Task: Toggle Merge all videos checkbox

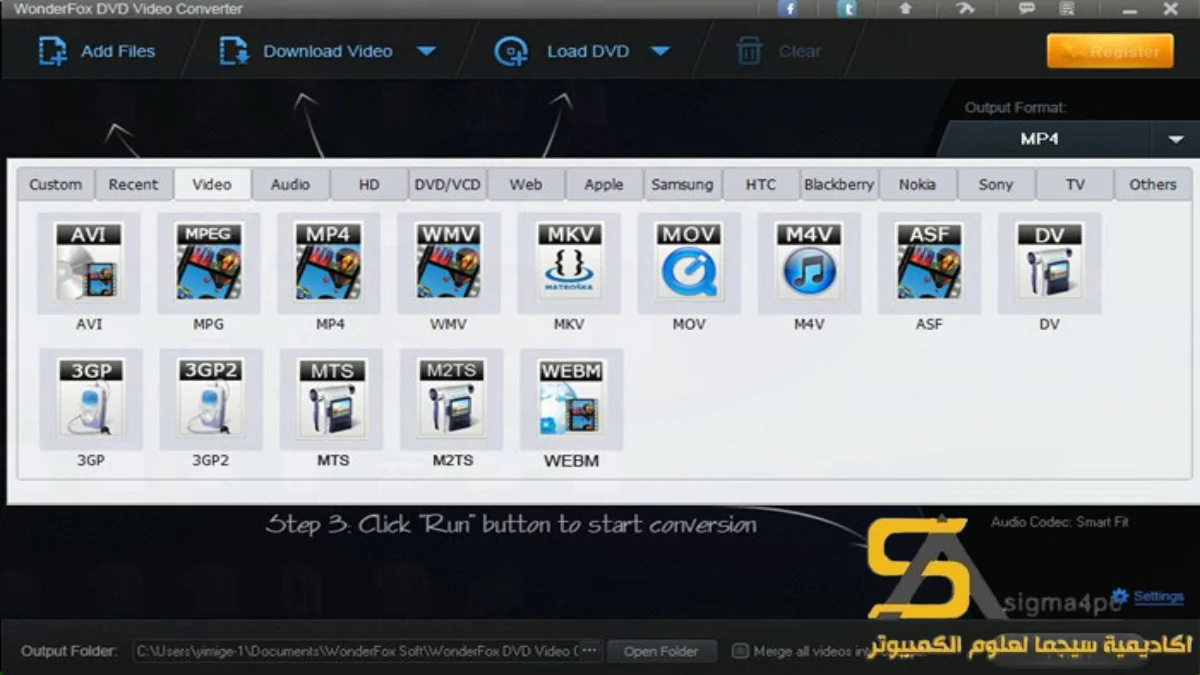Action: tap(740, 651)
